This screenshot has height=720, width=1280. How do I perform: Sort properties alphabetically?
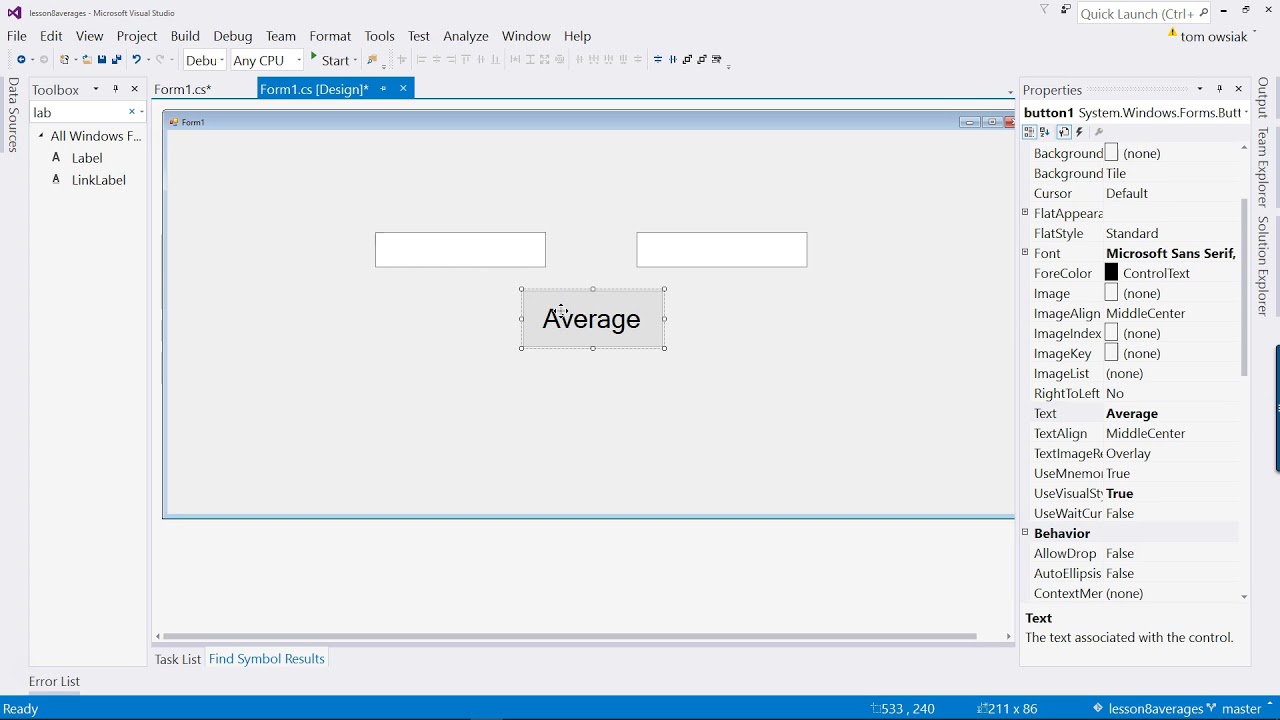coord(1045,132)
